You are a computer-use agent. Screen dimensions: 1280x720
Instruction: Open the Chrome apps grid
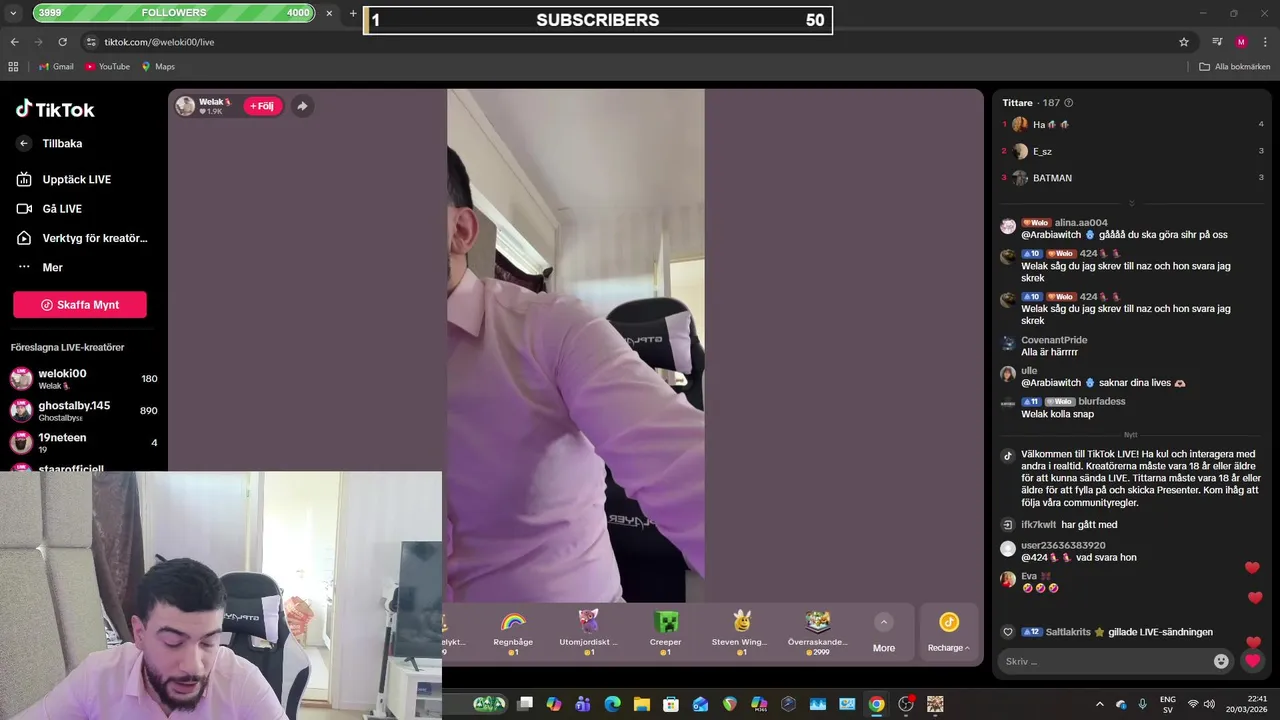pyautogui.click(x=13, y=67)
